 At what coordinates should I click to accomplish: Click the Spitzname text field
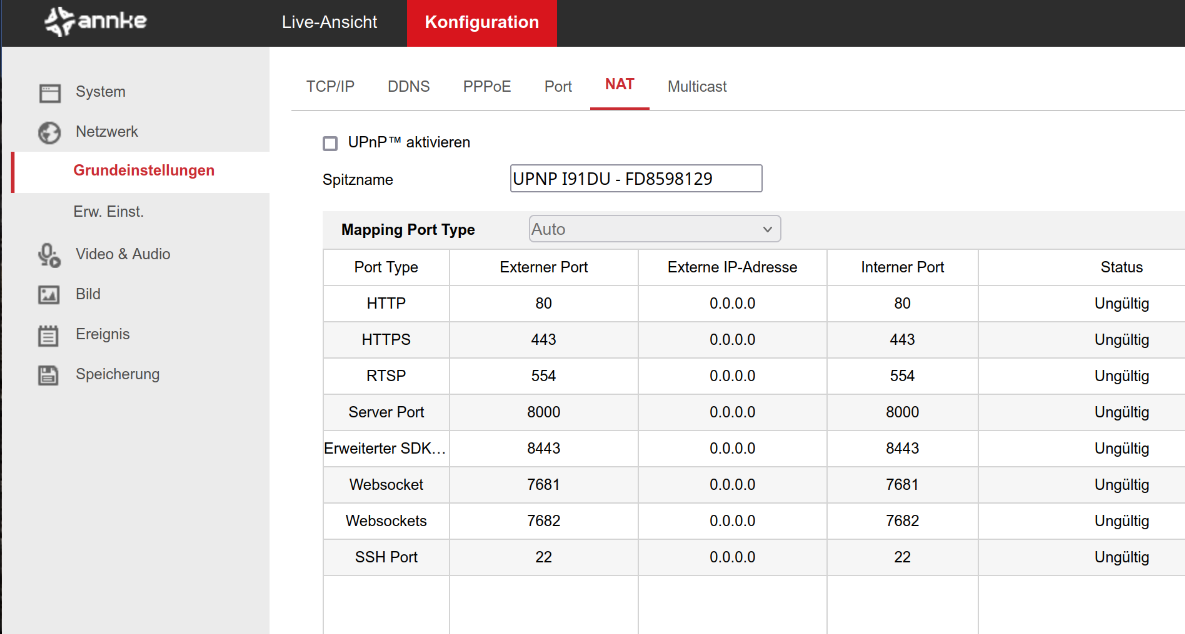tap(635, 179)
